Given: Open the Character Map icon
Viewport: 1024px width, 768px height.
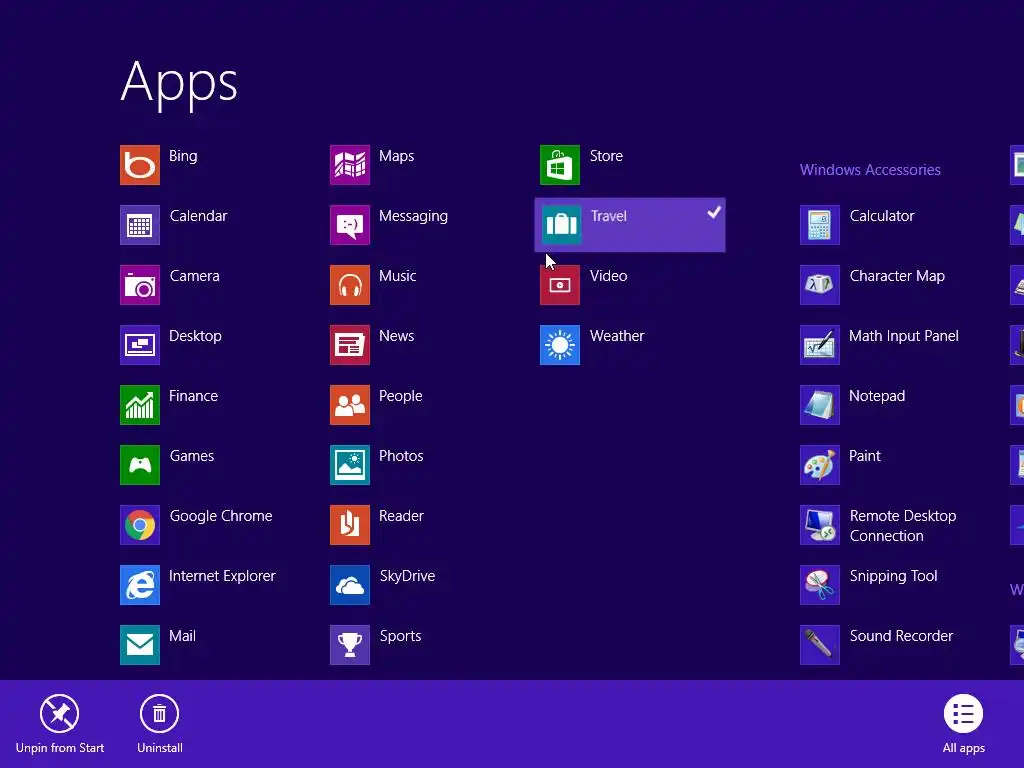Looking at the screenshot, I should point(820,285).
